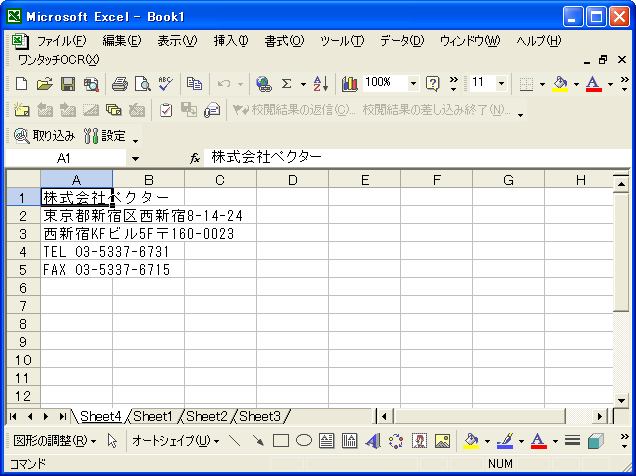Viewport: 636px width, 476px height.
Task: Save workbook using floppy disk icon
Action: (x=68, y=84)
